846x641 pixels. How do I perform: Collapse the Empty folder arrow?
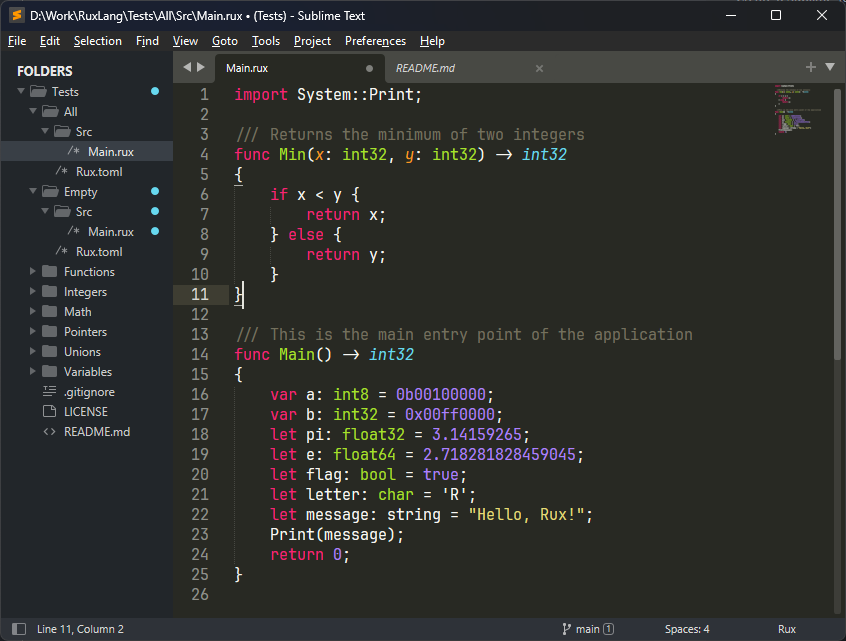coord(33,191)
